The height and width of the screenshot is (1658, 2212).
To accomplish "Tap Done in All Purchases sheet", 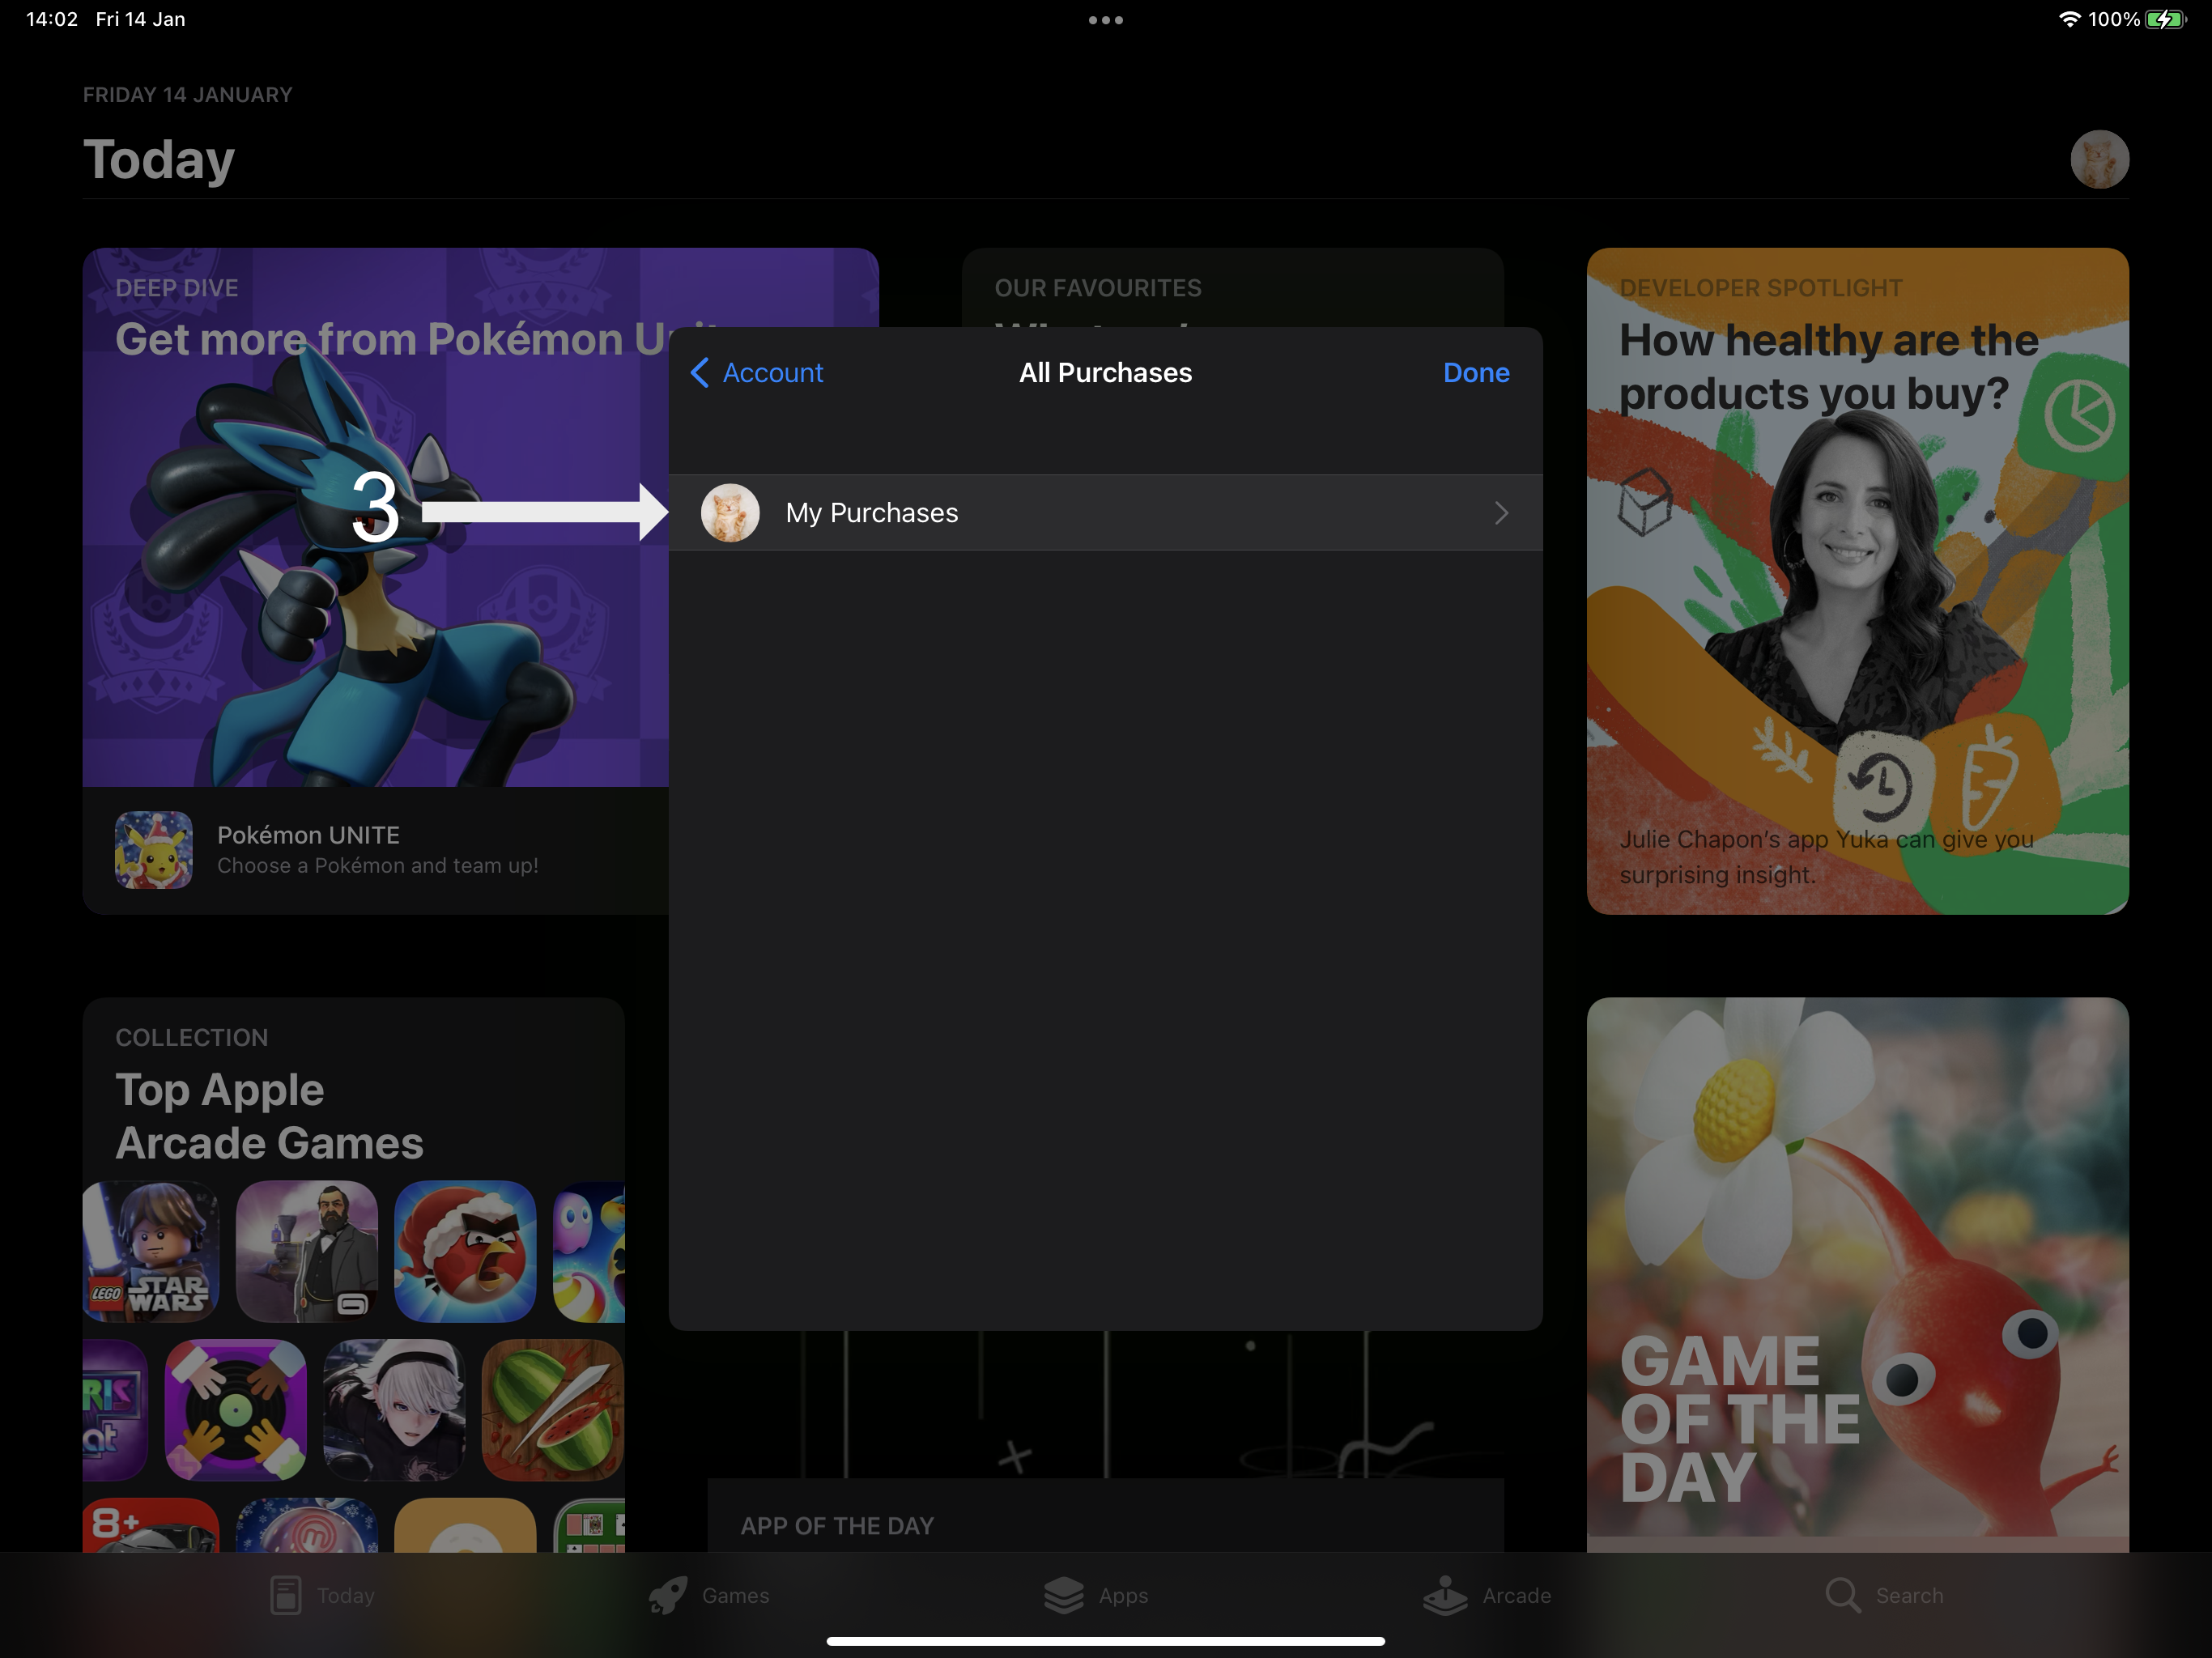I will point(1476,373).
